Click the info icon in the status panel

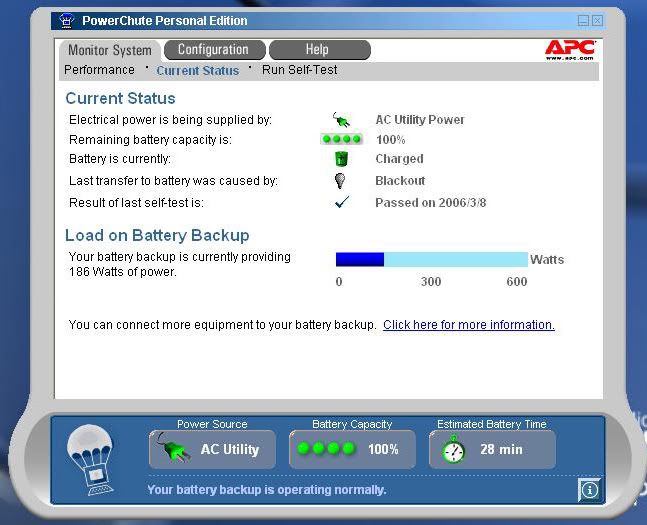[x=589, y=490]
